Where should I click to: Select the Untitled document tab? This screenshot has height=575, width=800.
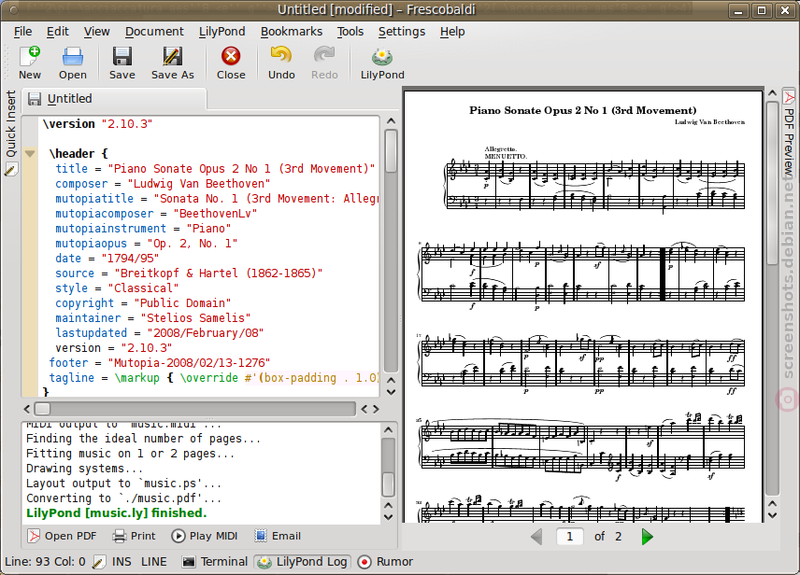114,99
